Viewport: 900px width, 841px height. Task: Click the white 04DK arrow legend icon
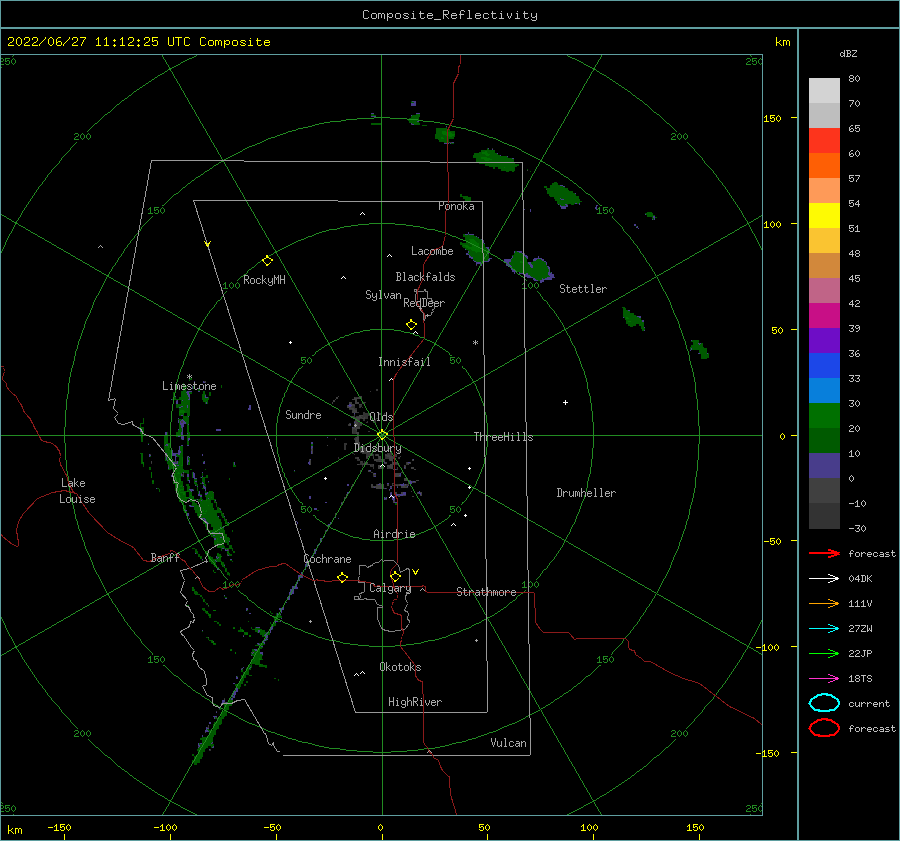[824, 578]
